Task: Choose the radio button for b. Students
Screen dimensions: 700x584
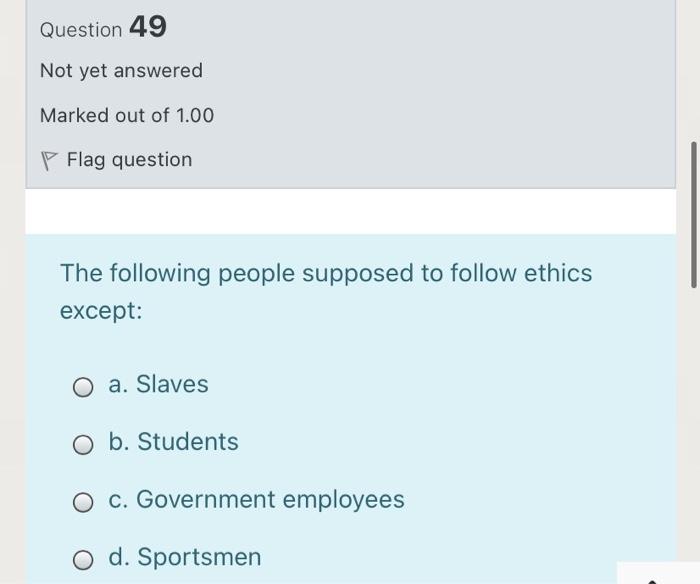Action: [83, 443]
